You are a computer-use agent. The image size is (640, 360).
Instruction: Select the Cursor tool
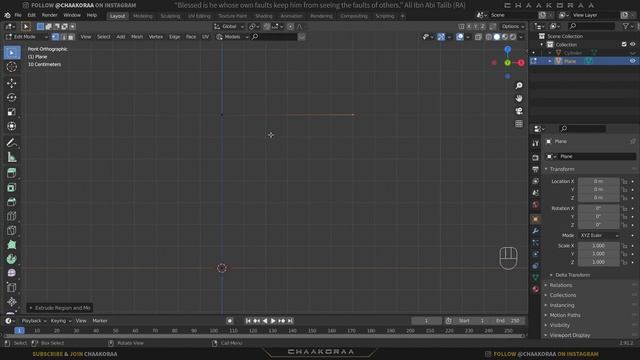(11, 67)
